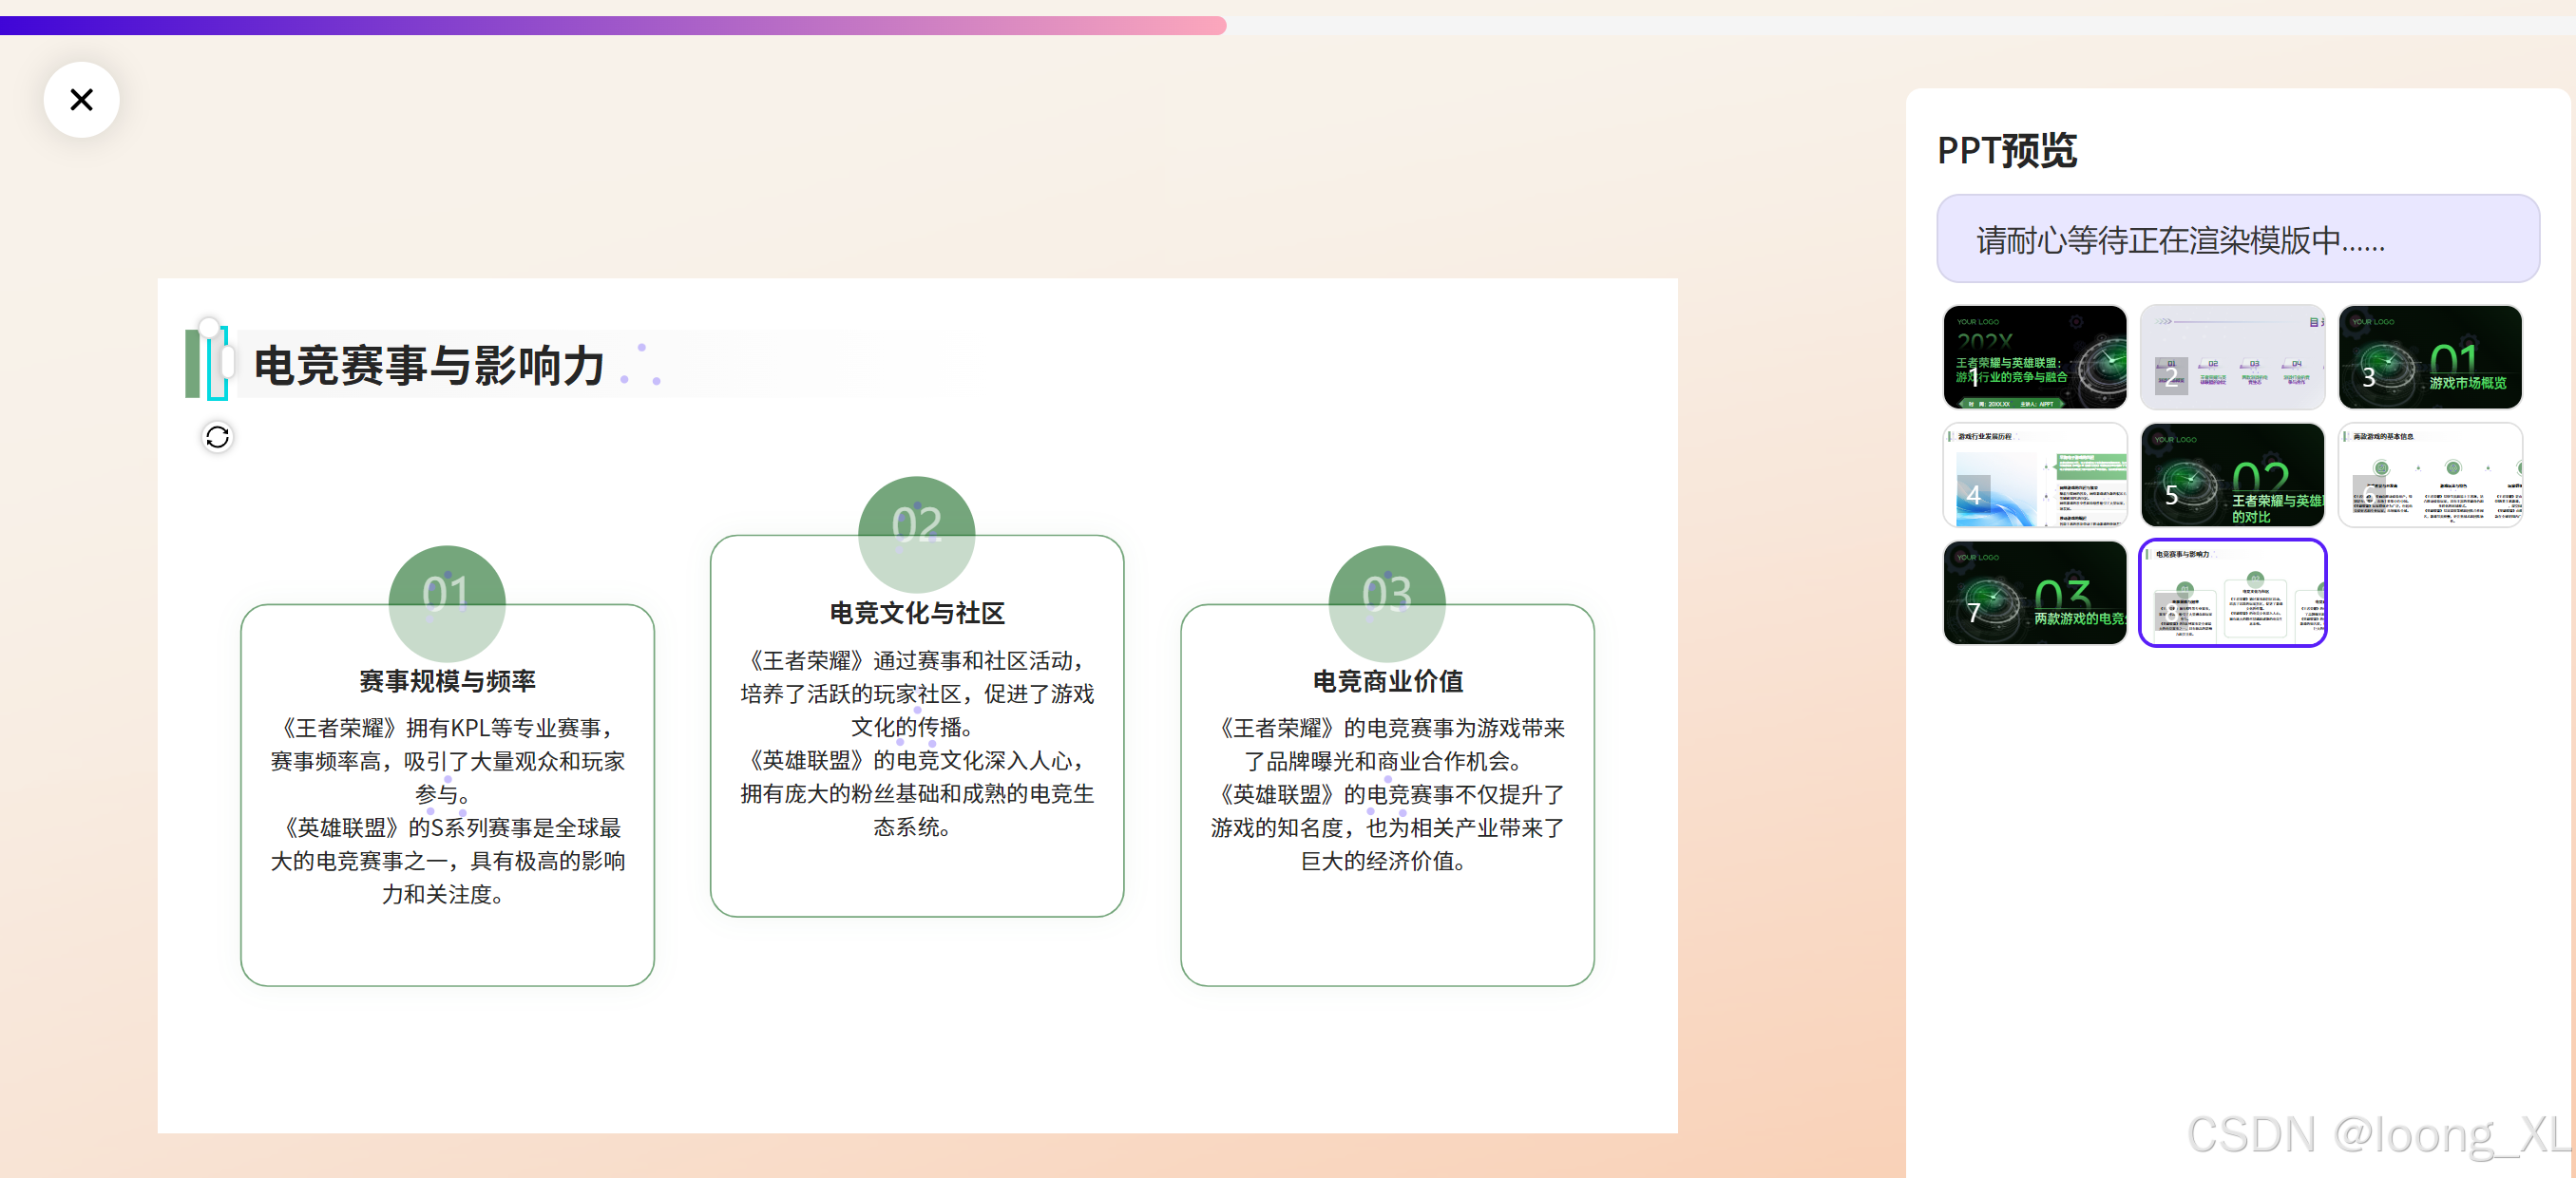Close the PPT preview with X button
Image resolution: width=2576 pixels, height=1178 pixels.
[81, 100]
